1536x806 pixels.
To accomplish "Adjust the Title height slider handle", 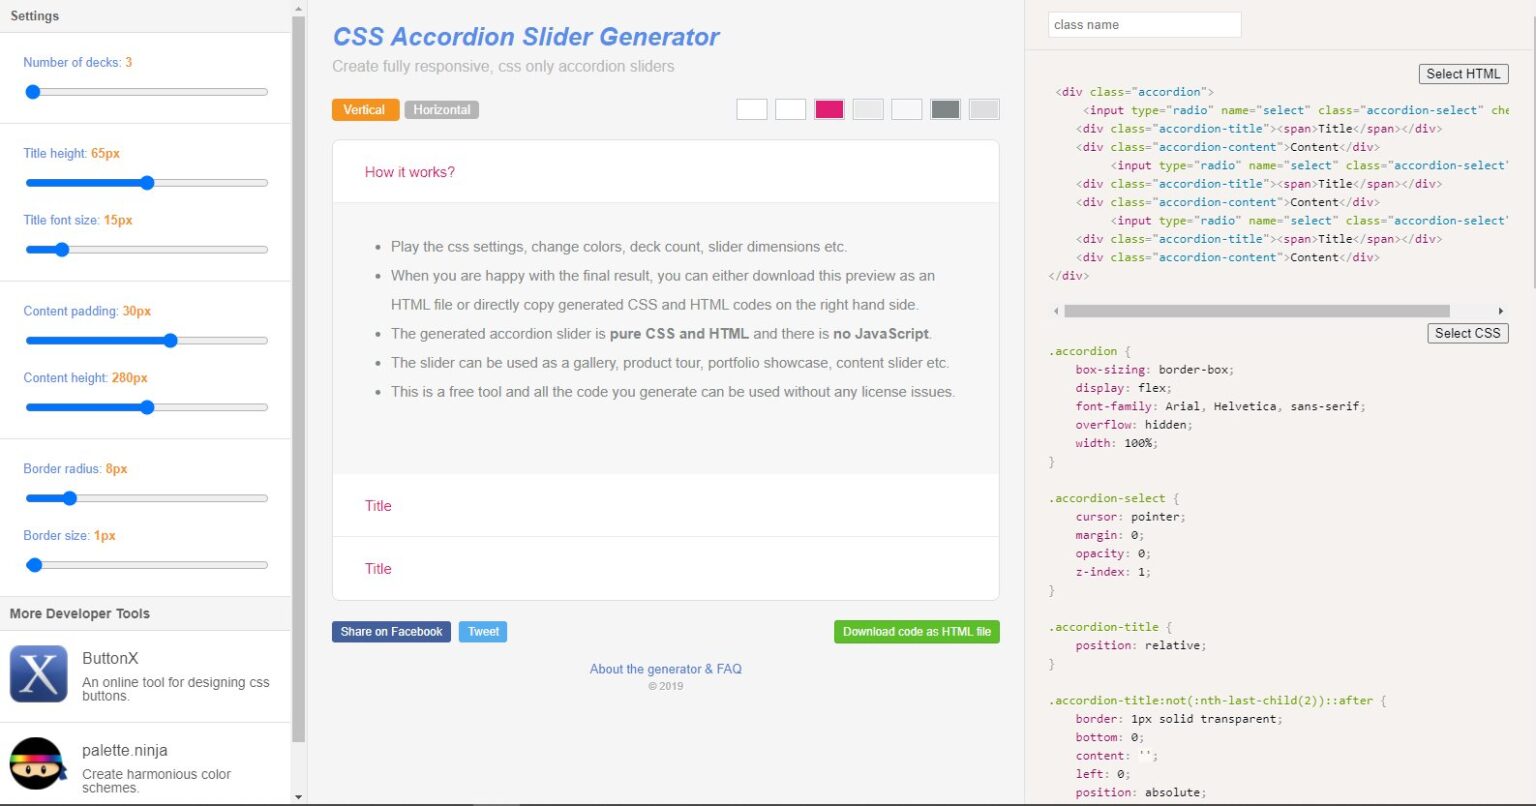I will (x=147, y=182).
